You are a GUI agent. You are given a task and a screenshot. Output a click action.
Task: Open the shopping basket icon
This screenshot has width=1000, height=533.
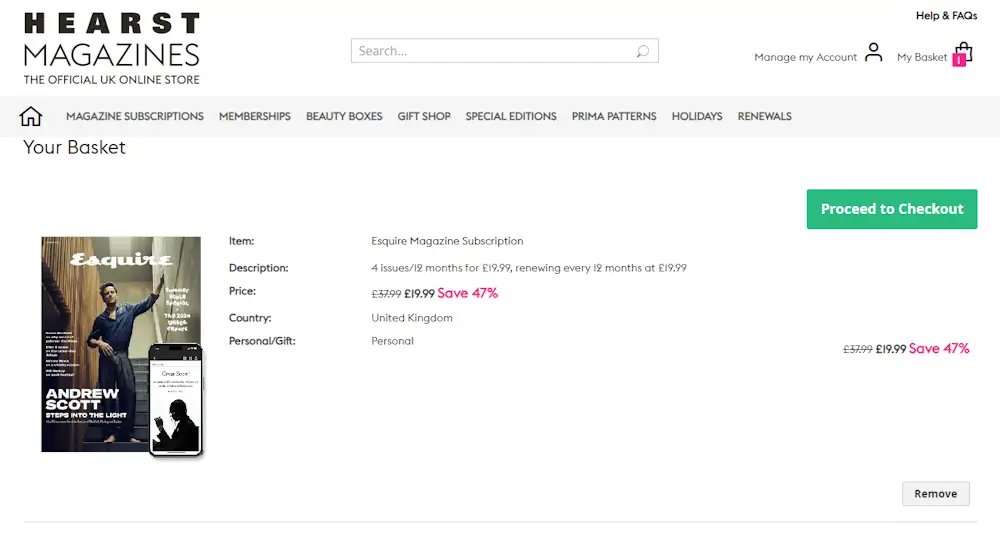pyautogui.click(x=963, y=54)
